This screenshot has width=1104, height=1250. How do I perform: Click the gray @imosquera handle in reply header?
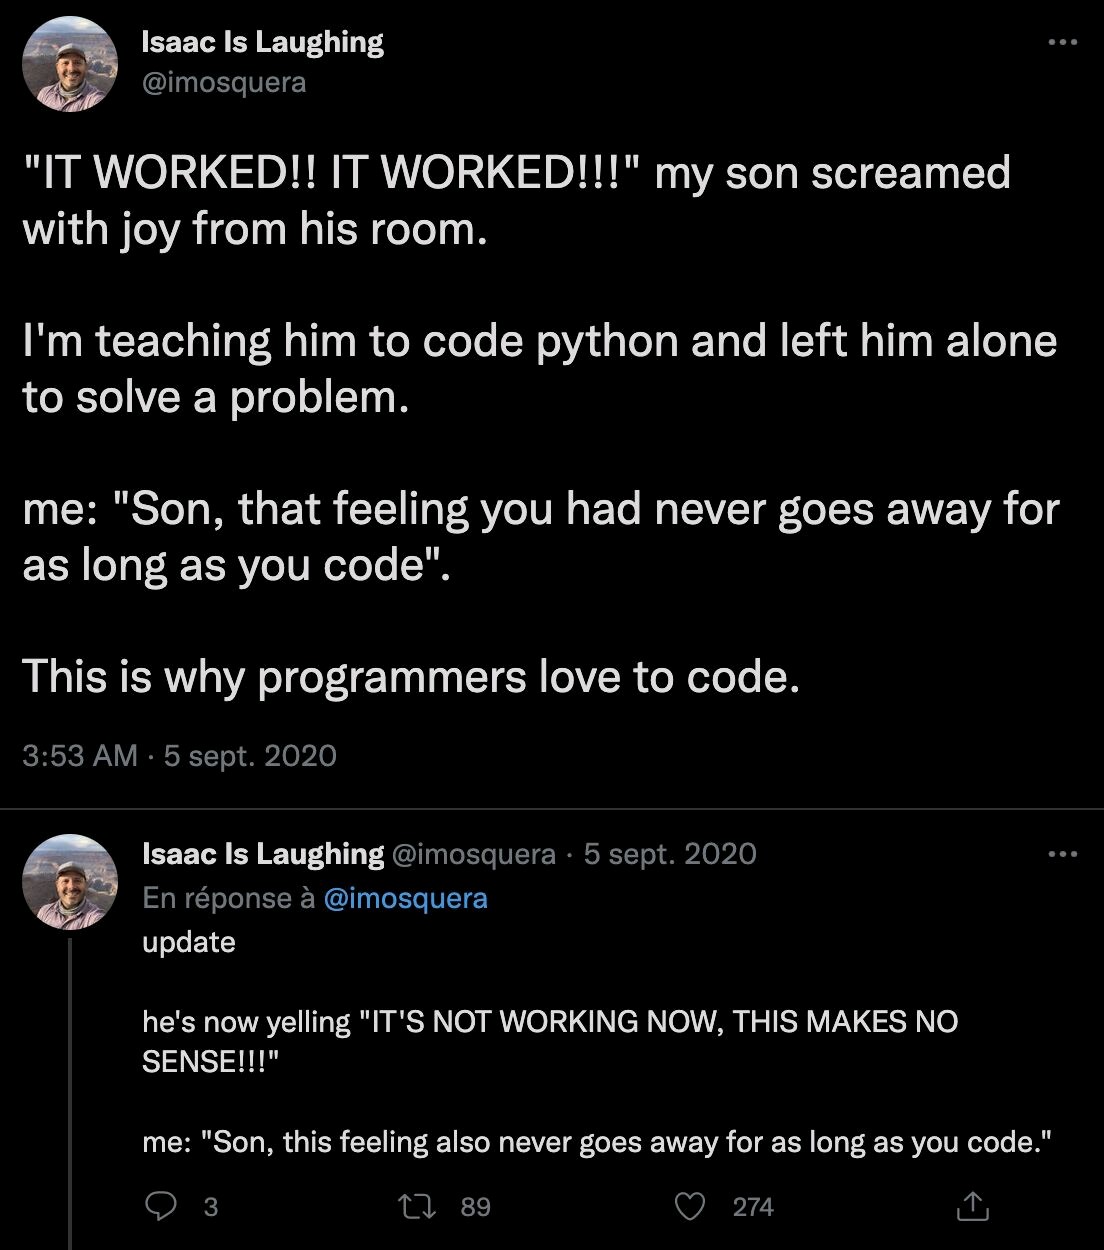[x=474, y=854]
